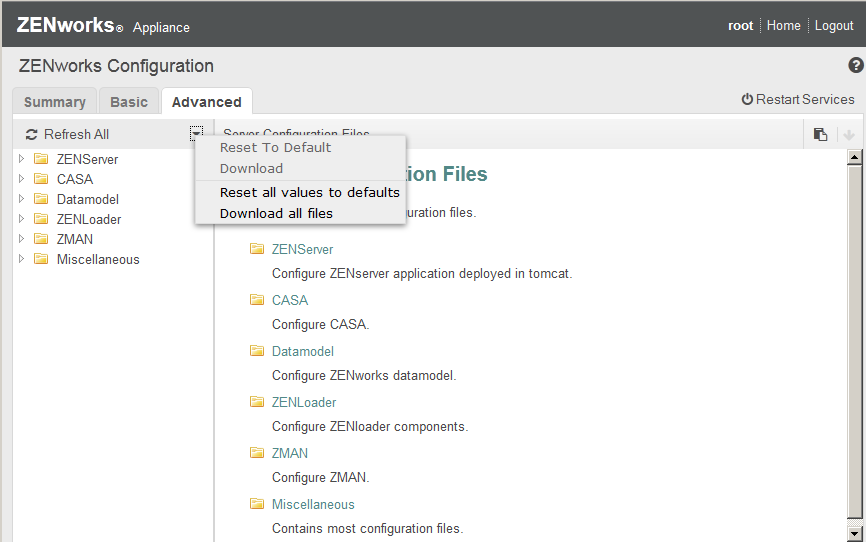866x542 pixels.
Task: Click the ZMAN folder icon in content pane
Action: [x=257, y=453]
